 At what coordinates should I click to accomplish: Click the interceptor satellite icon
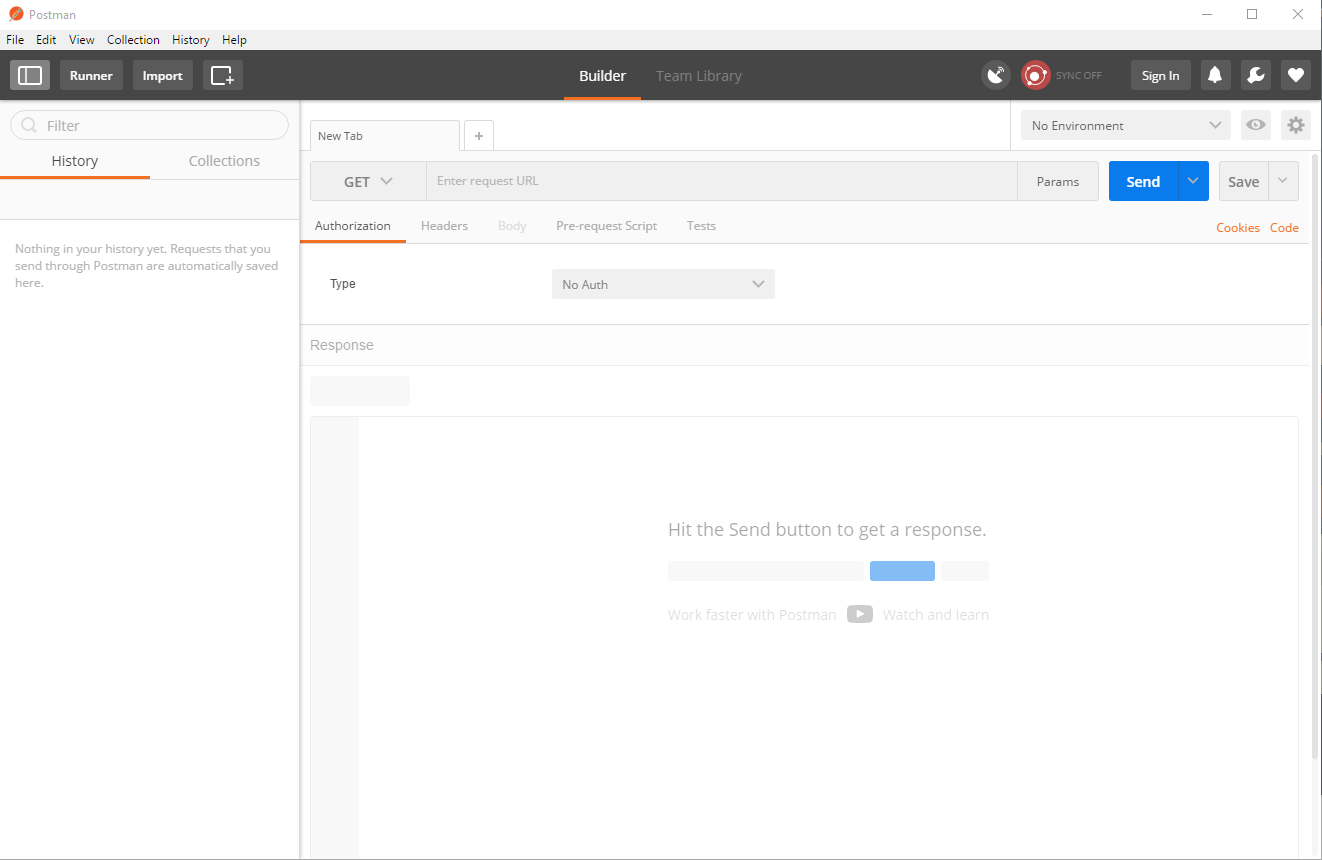click(x=996, y=75)
